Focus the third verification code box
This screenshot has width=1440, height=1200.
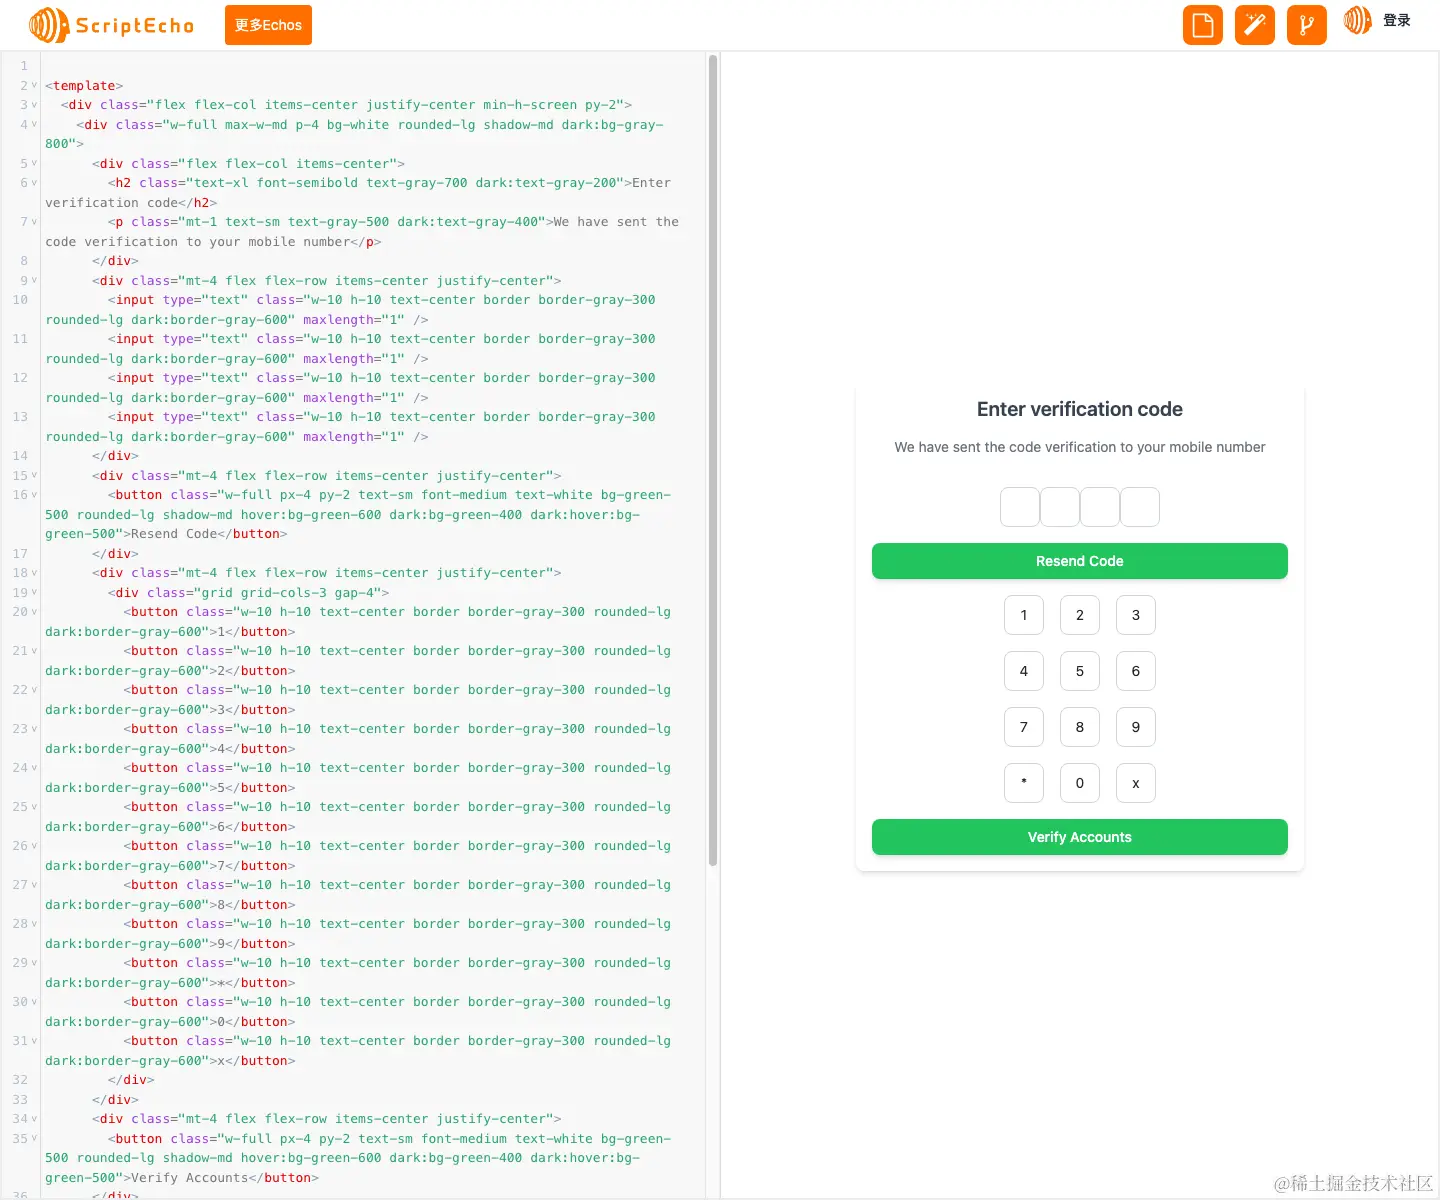click(1100, 507)
